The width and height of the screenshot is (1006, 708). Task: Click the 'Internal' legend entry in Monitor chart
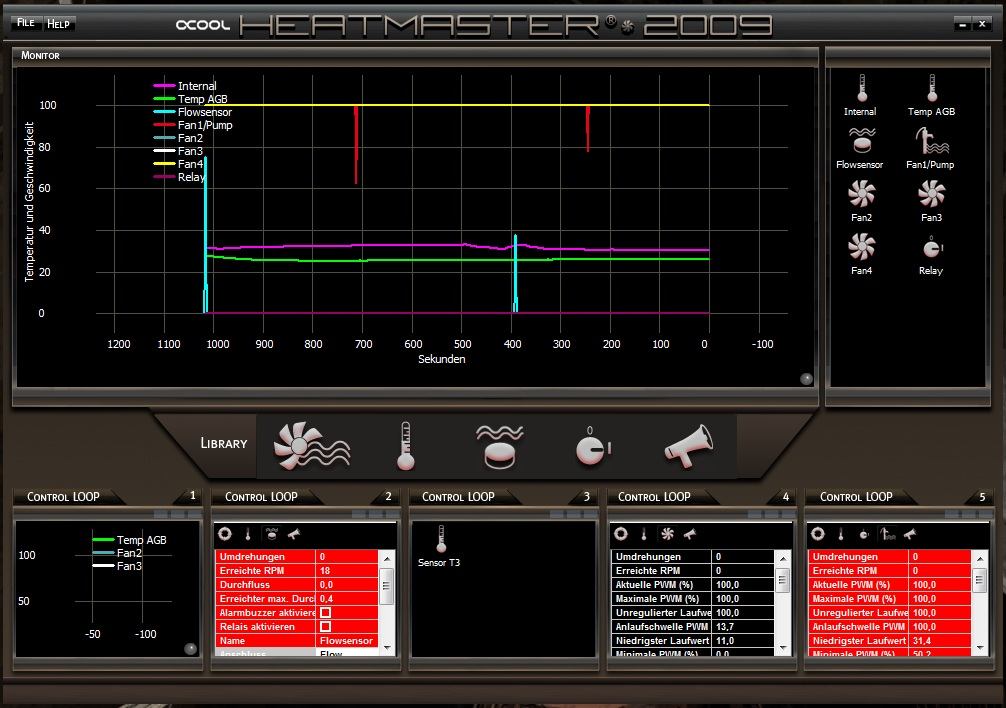[185, 86]
